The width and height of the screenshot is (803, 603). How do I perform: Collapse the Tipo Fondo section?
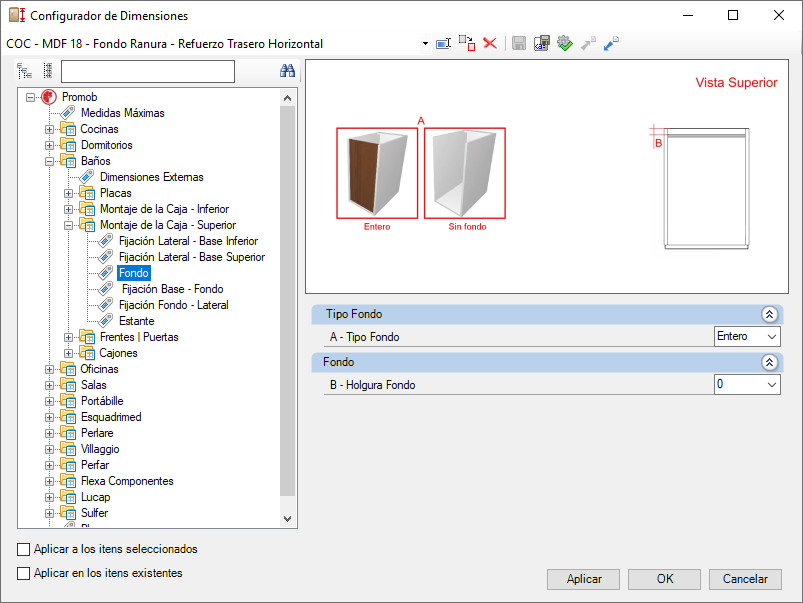769,314
